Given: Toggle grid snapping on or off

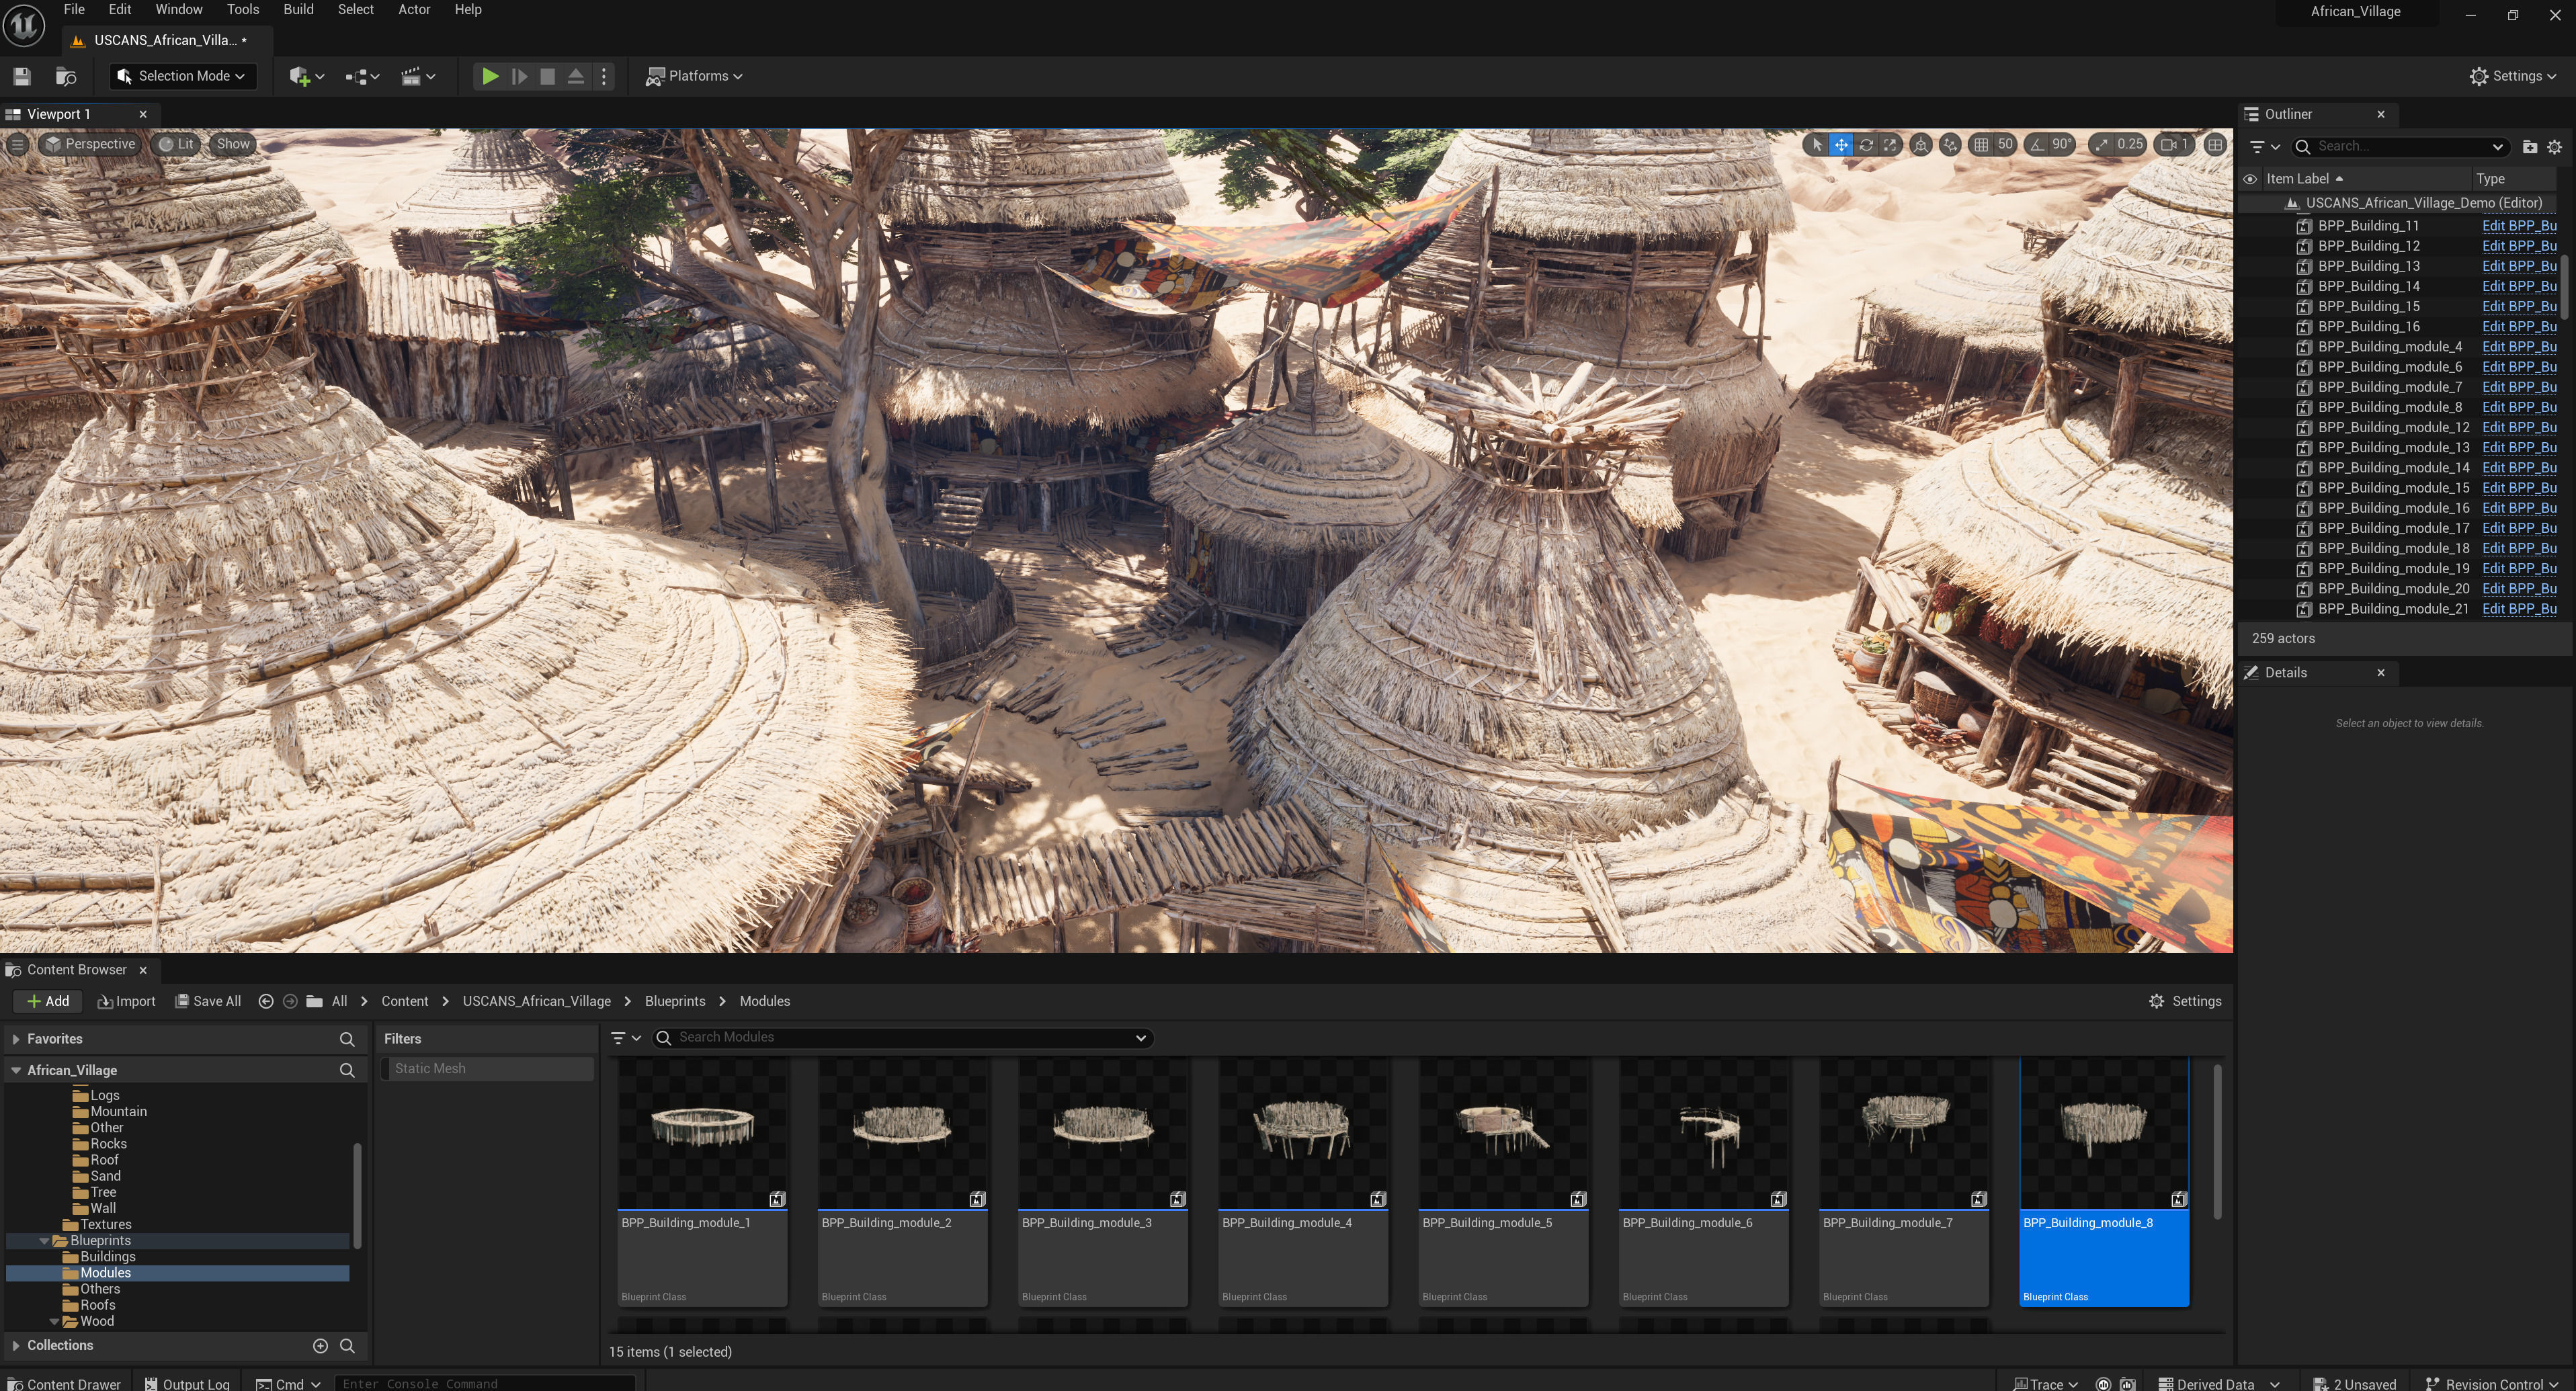Looking at the screenshot, I should [x=1981, y=145].
